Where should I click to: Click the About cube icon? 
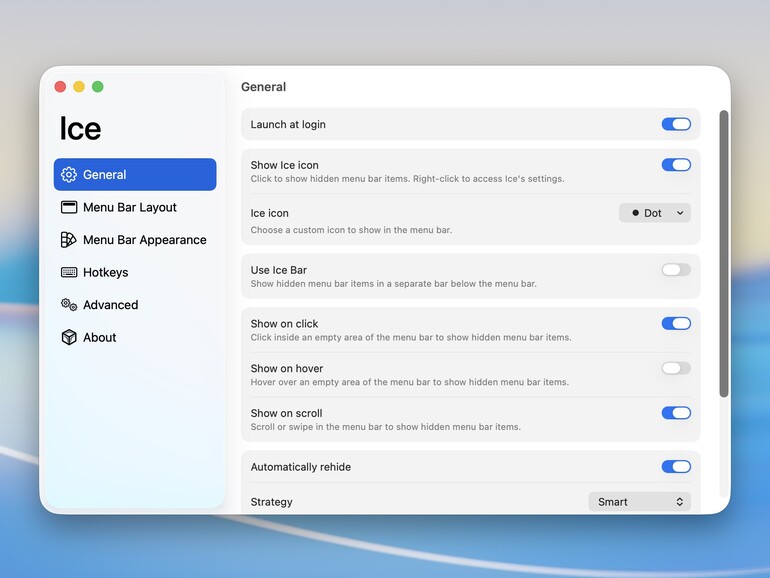point(69,337)
